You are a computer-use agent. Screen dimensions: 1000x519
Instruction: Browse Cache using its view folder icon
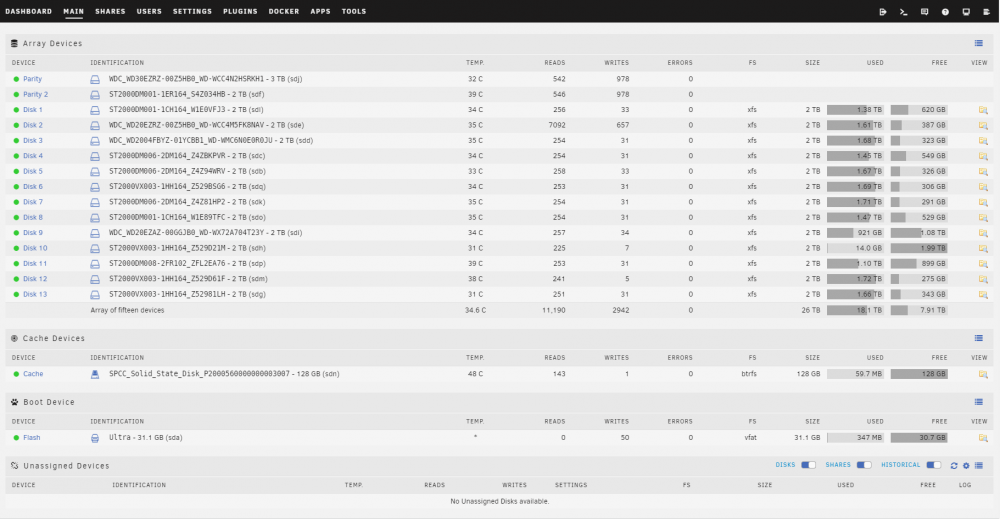click(983, 374)
